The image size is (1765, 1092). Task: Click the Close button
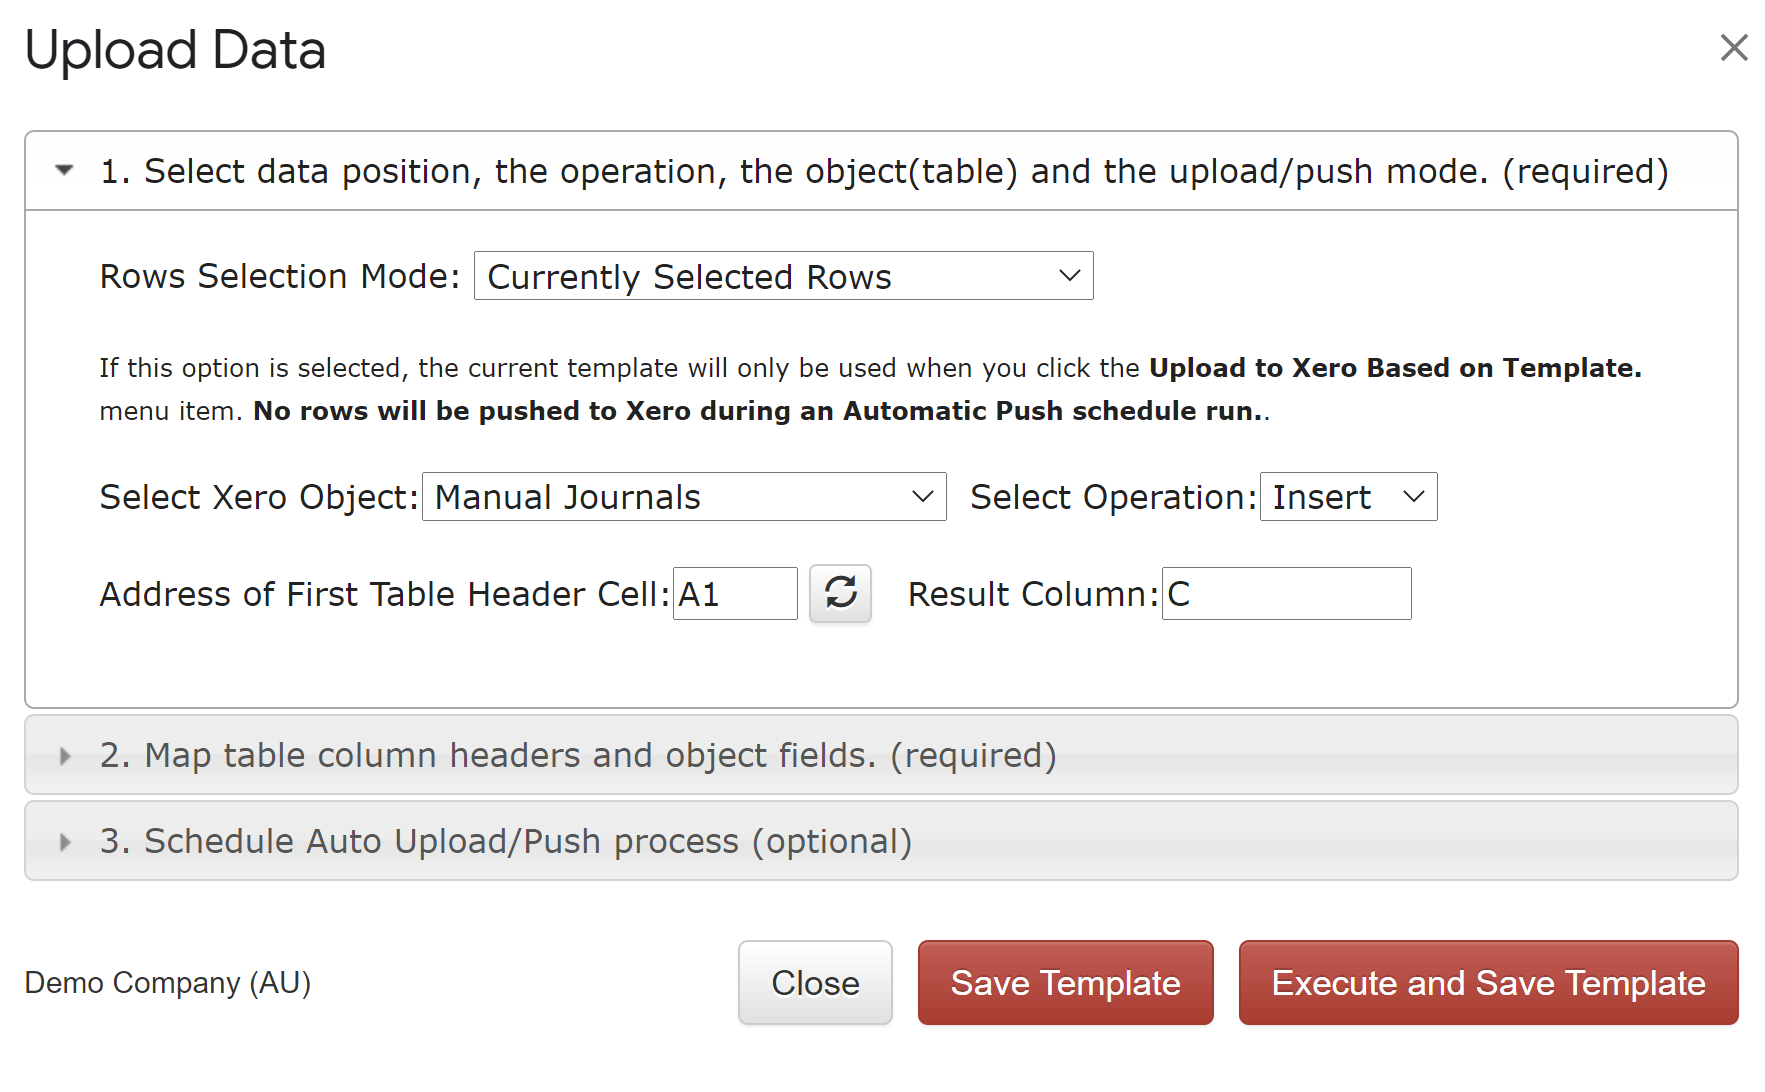point(815,983)
